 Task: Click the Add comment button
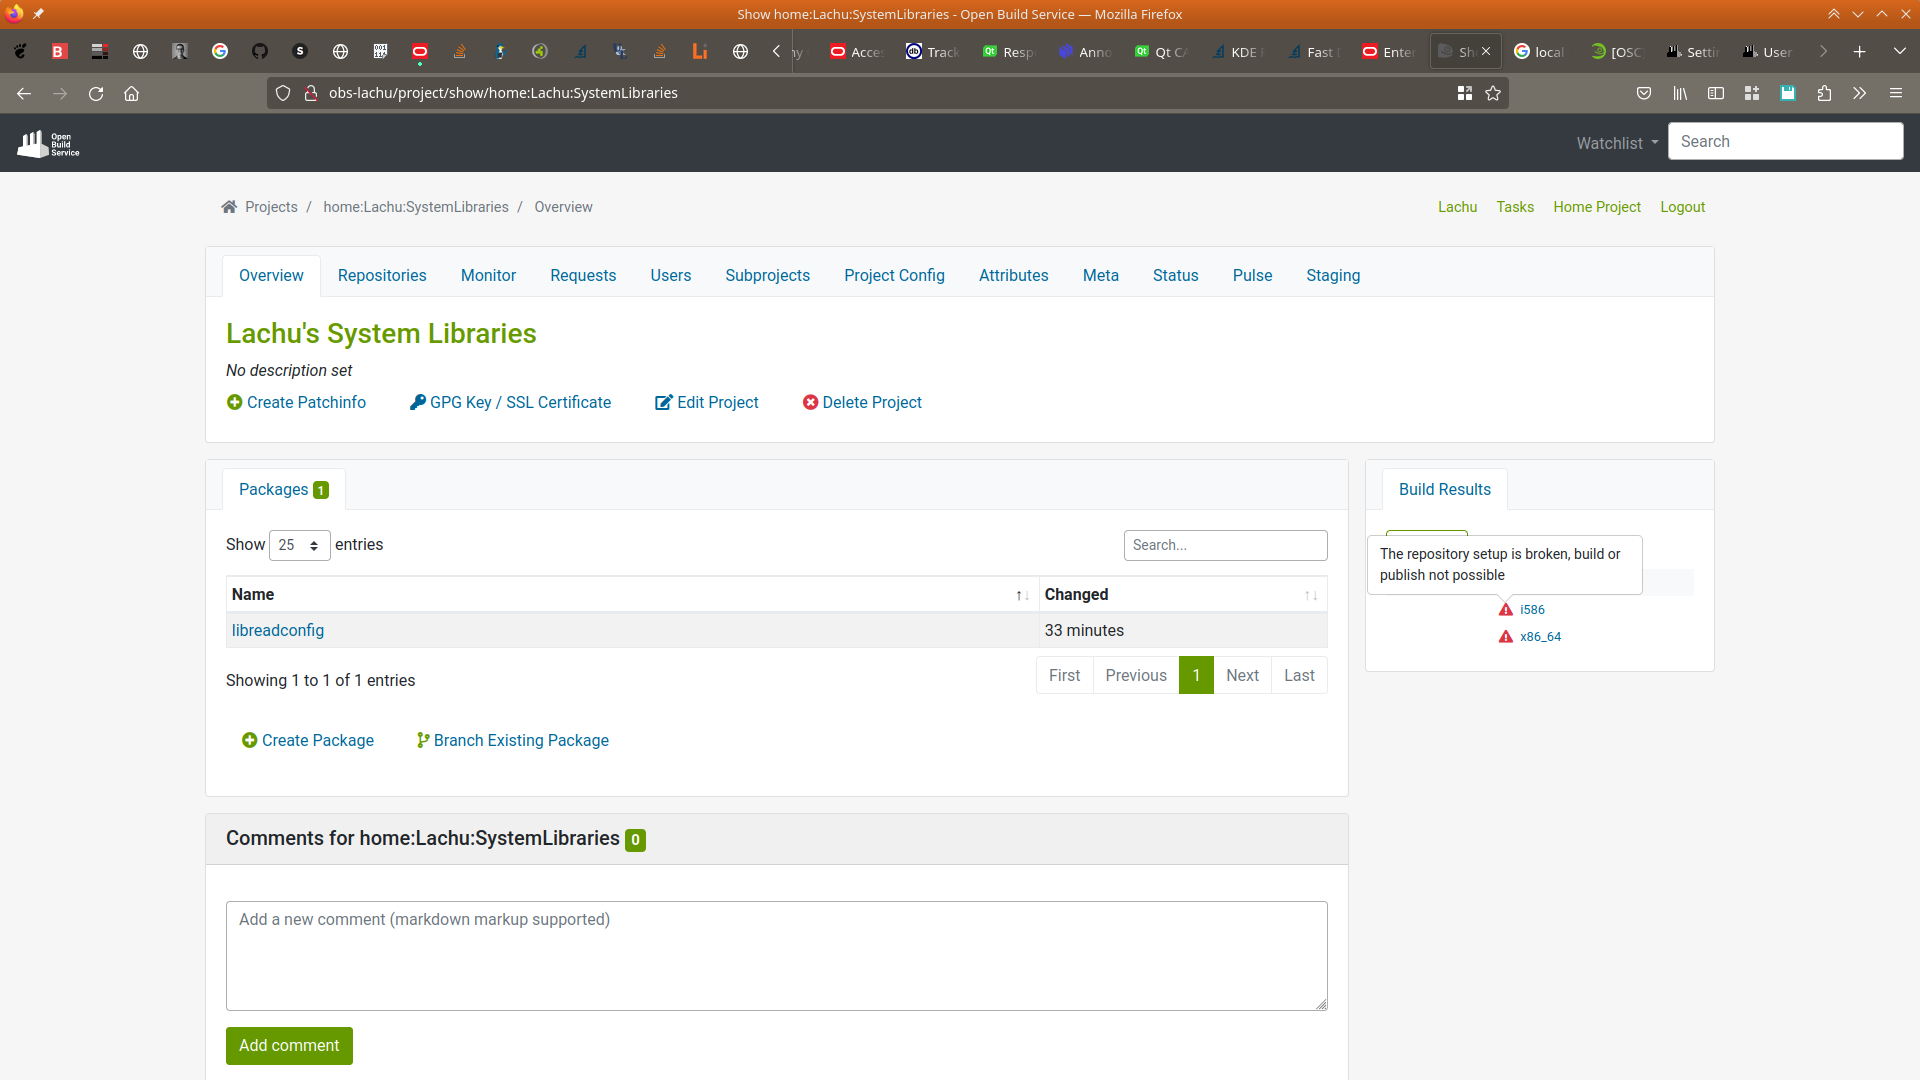pyautogui.click(x=289, y=1045)
